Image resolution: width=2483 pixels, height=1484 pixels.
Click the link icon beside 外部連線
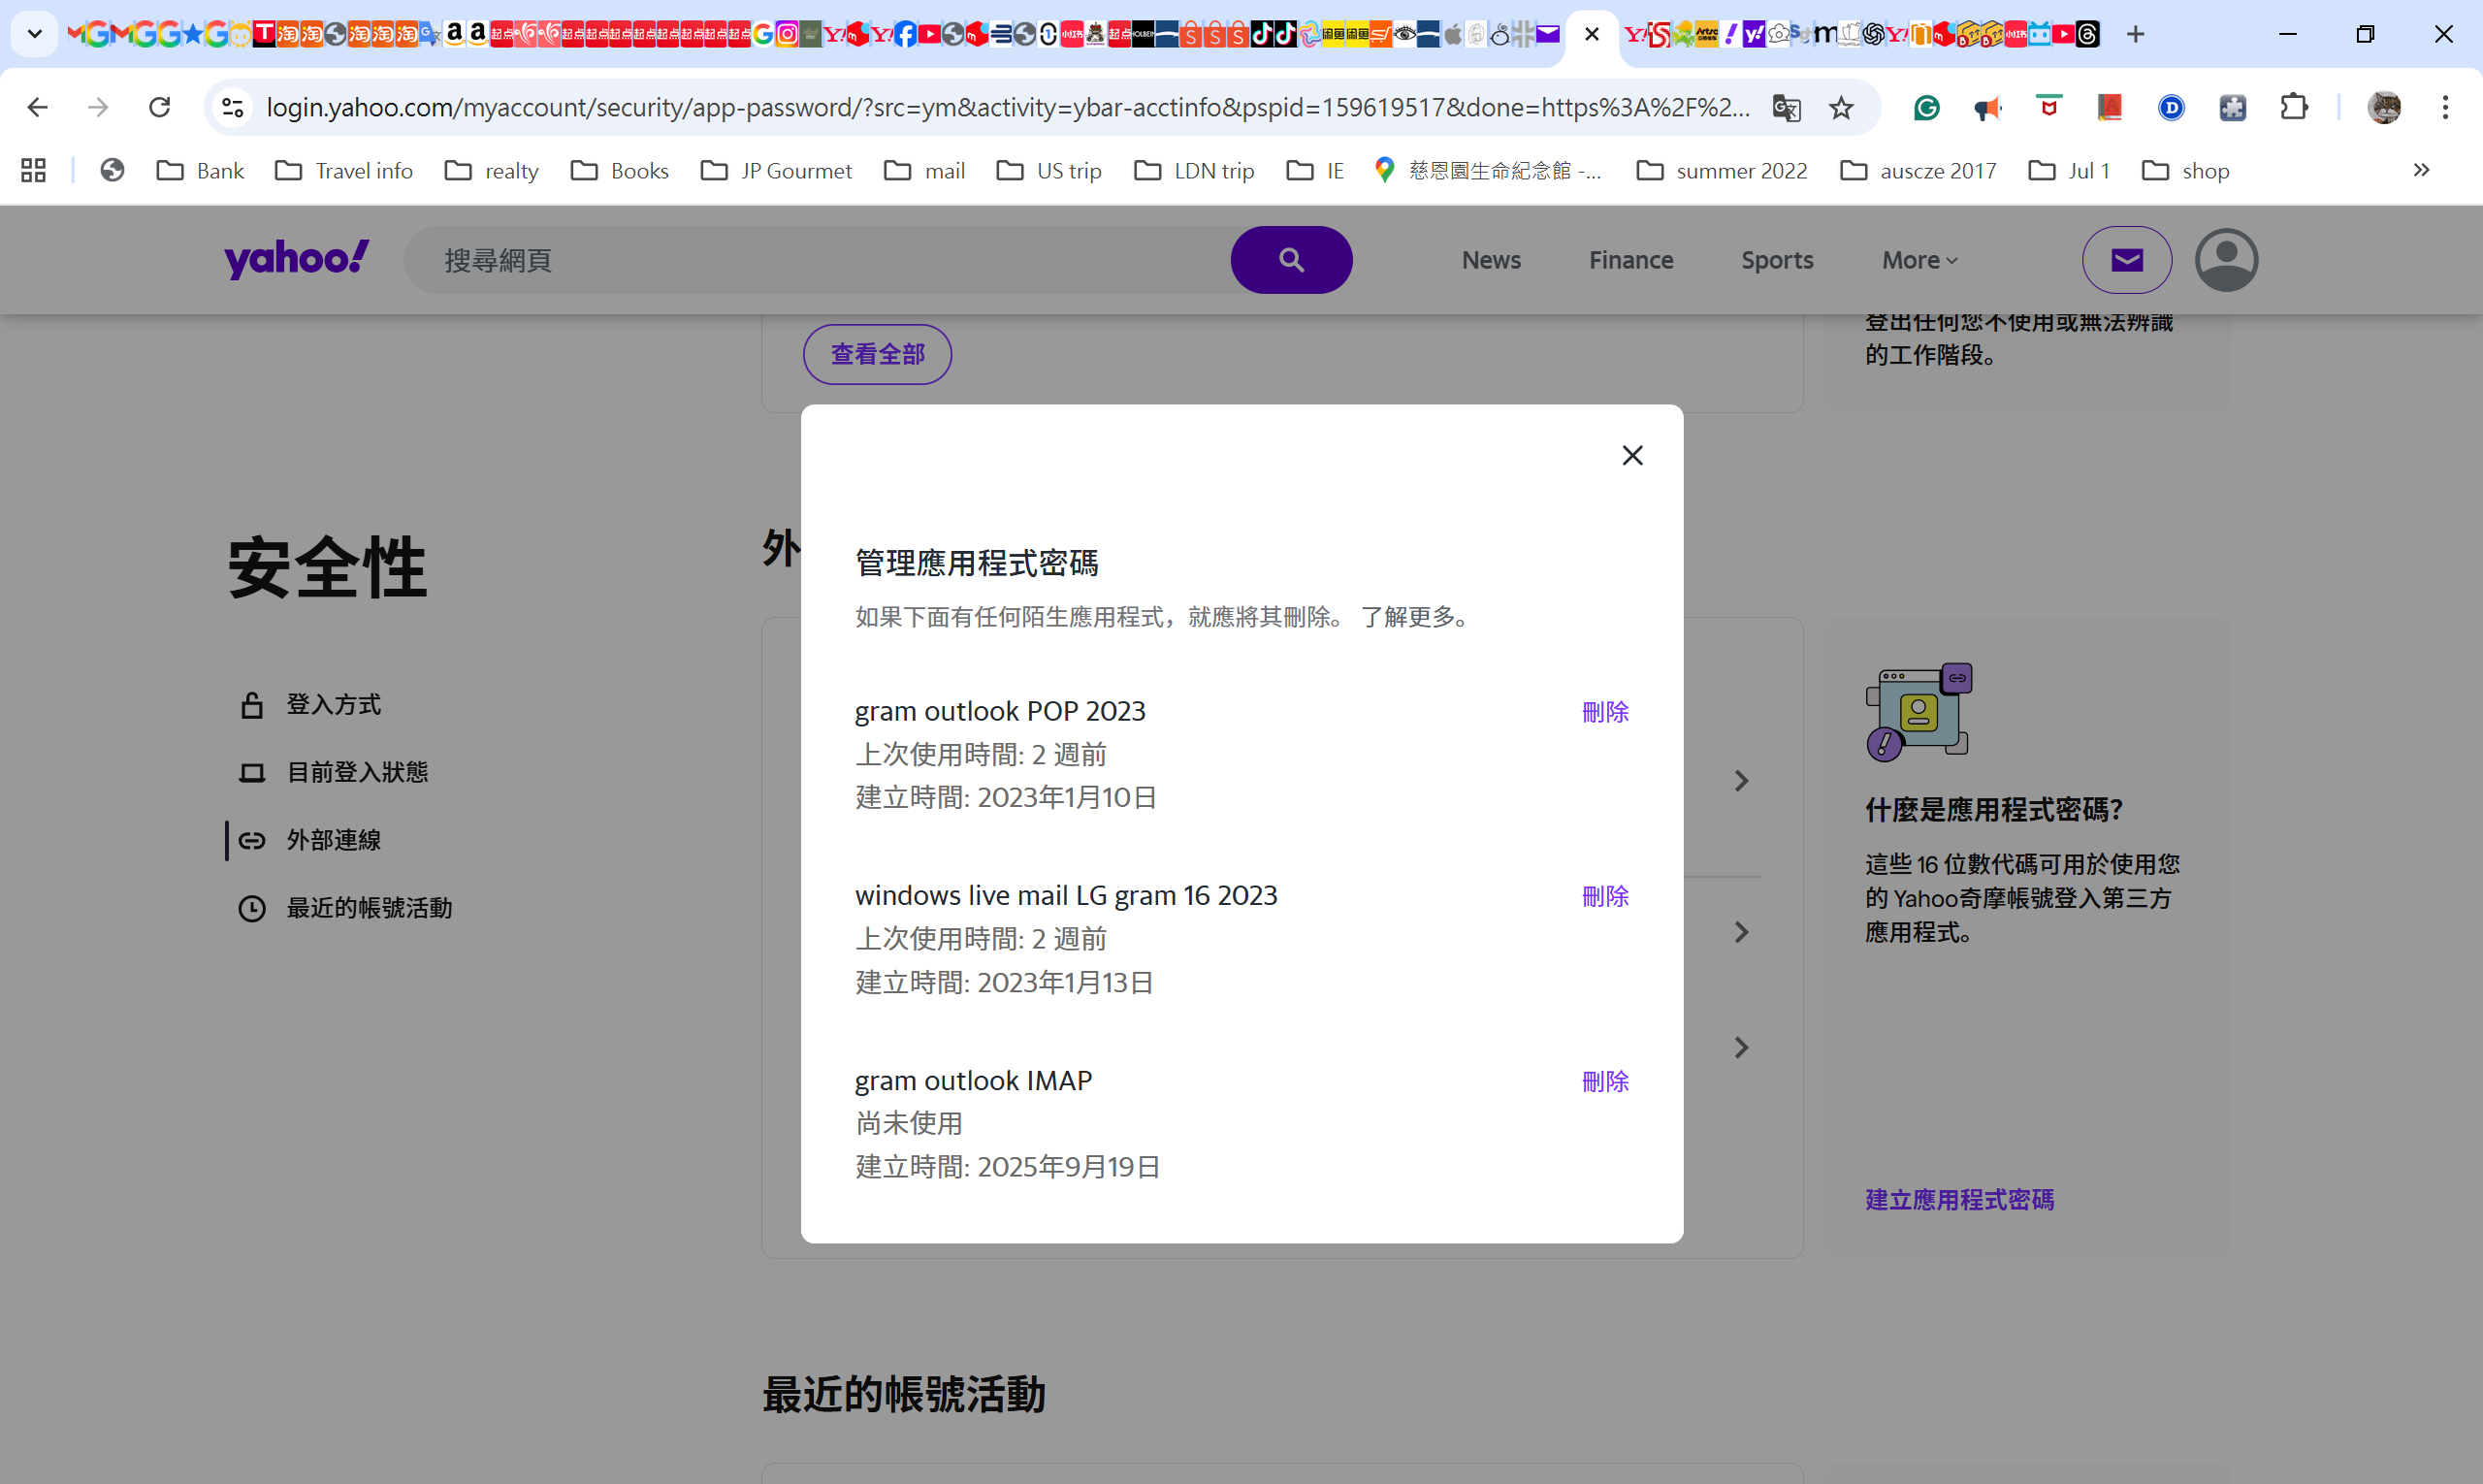click(x=252, y=840)
